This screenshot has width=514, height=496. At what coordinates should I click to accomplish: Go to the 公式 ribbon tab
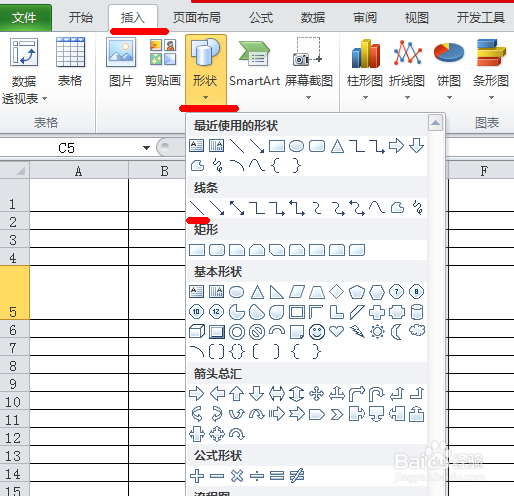pyautogui.click(x=261, y=17)
